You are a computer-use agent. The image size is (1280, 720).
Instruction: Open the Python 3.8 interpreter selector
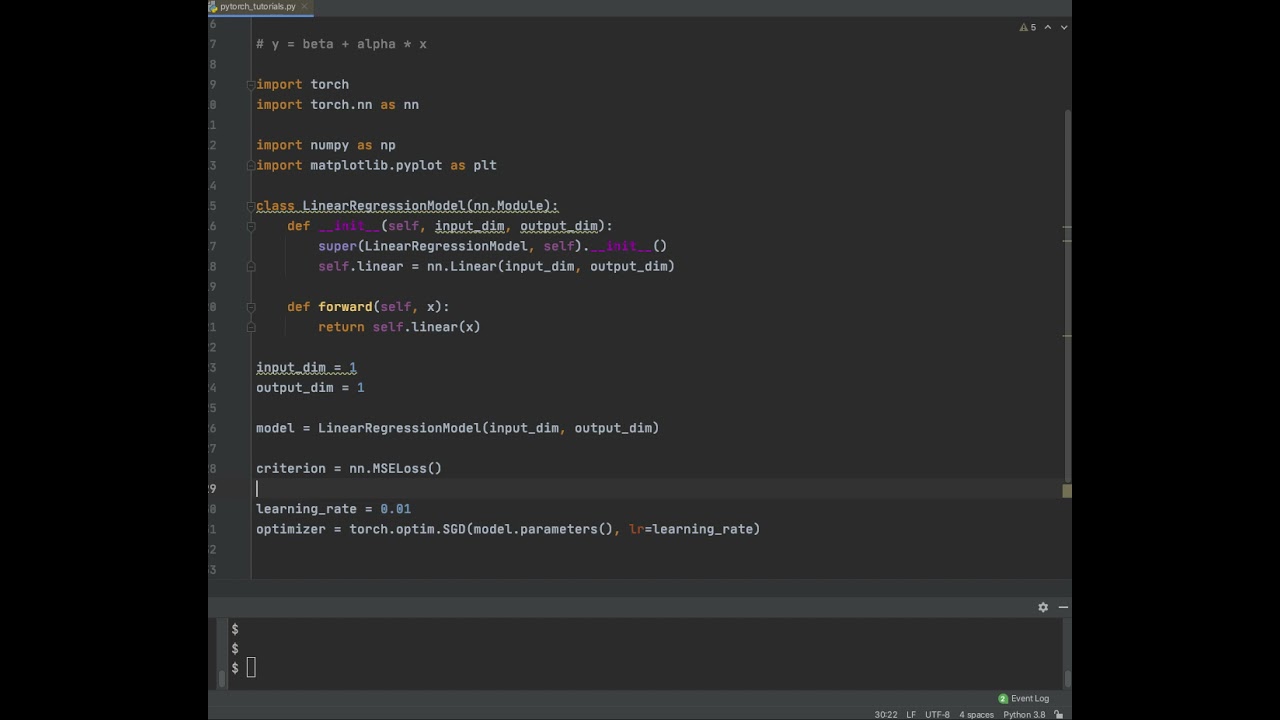point(1025,714)
